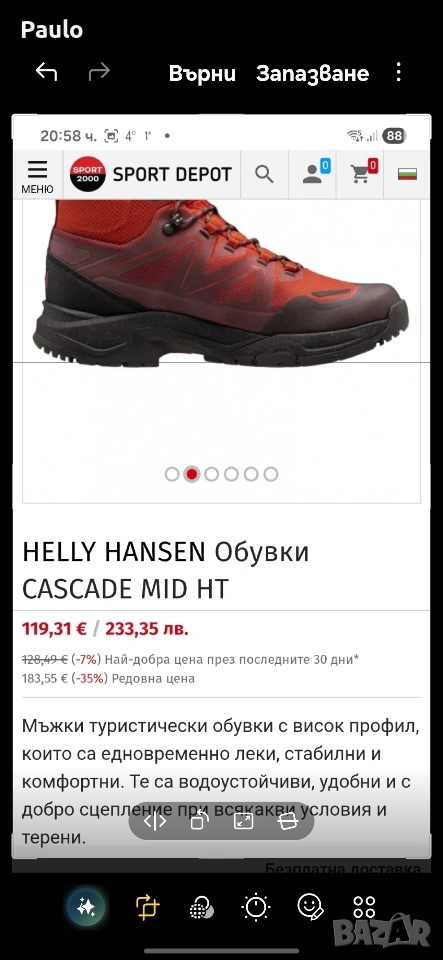Image resolution: width=443 pixels, height=960 pixels.
Task: Tap the redo arrow icon
Action: [x=99, y=72]
